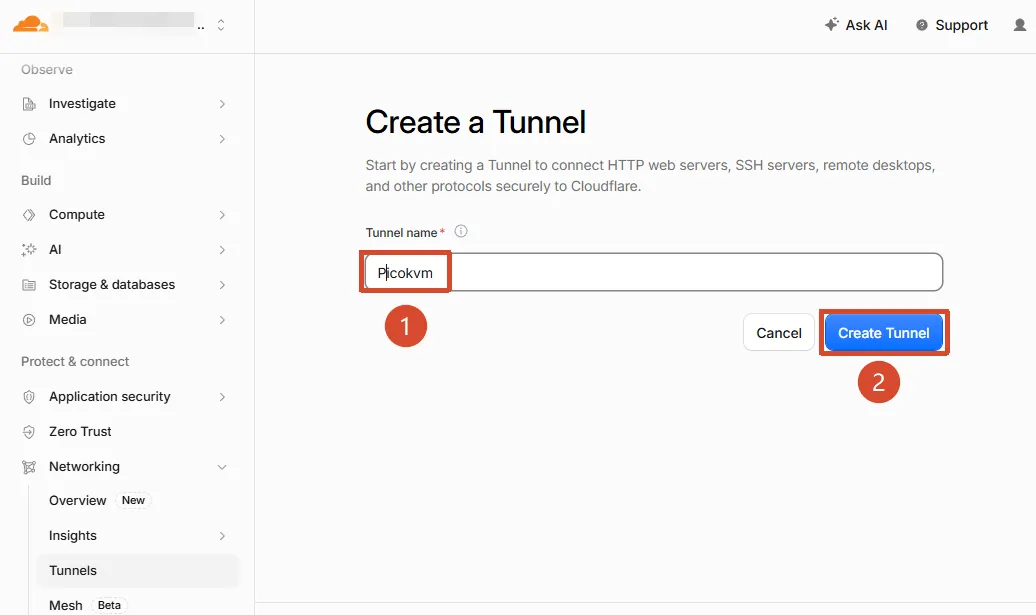
Task: Click the Analytics pie chart icon
Action: tap(29, 139)
